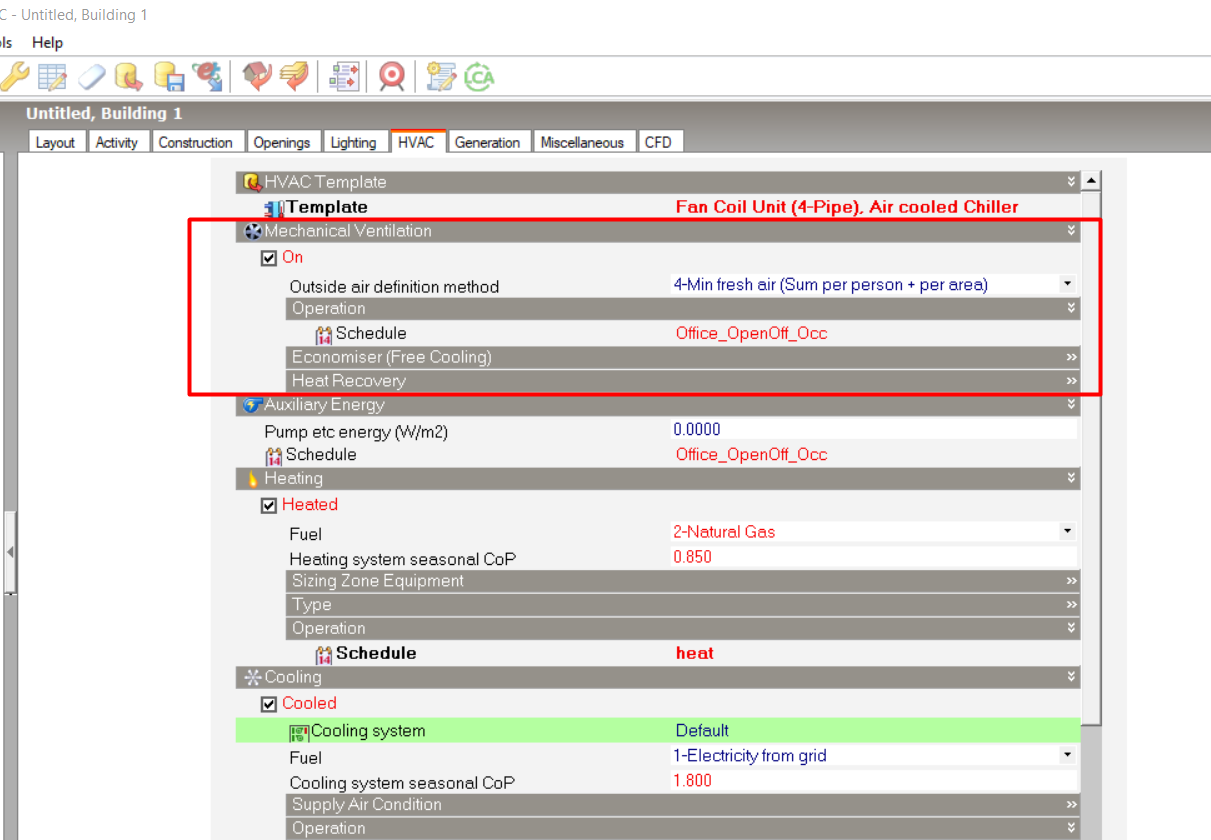Open the Heating Fuel dropdown

[x=1067, y=532]
